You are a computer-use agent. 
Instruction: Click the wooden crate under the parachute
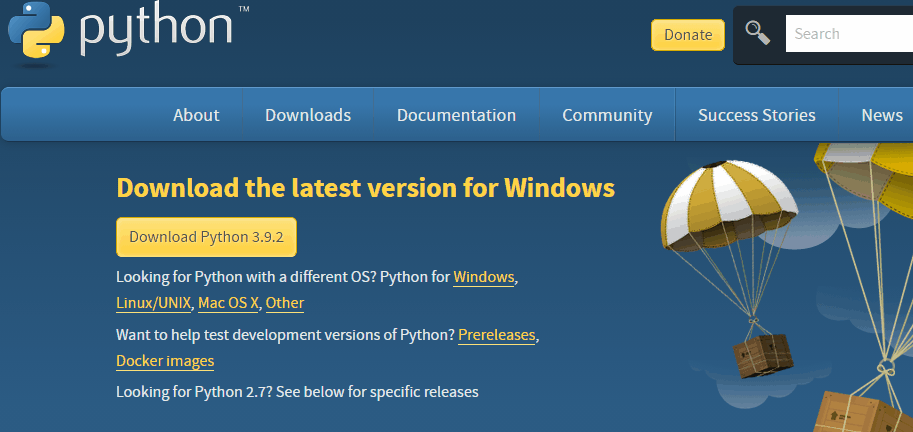tap(762, 355)
